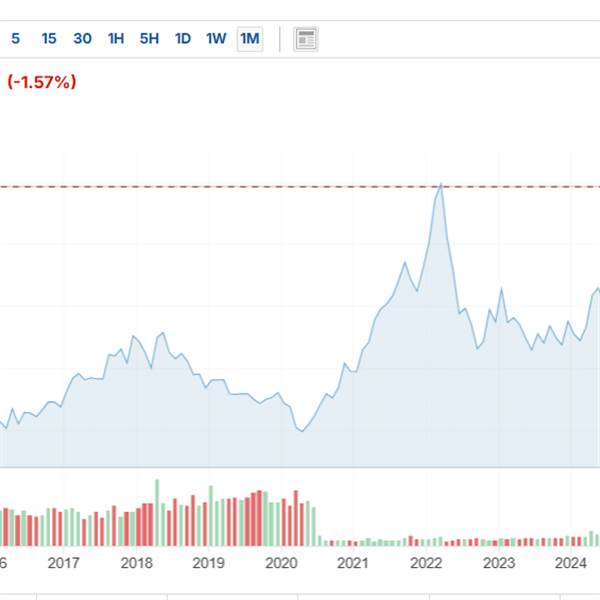Select the active 1M interval button

point(250,39)
